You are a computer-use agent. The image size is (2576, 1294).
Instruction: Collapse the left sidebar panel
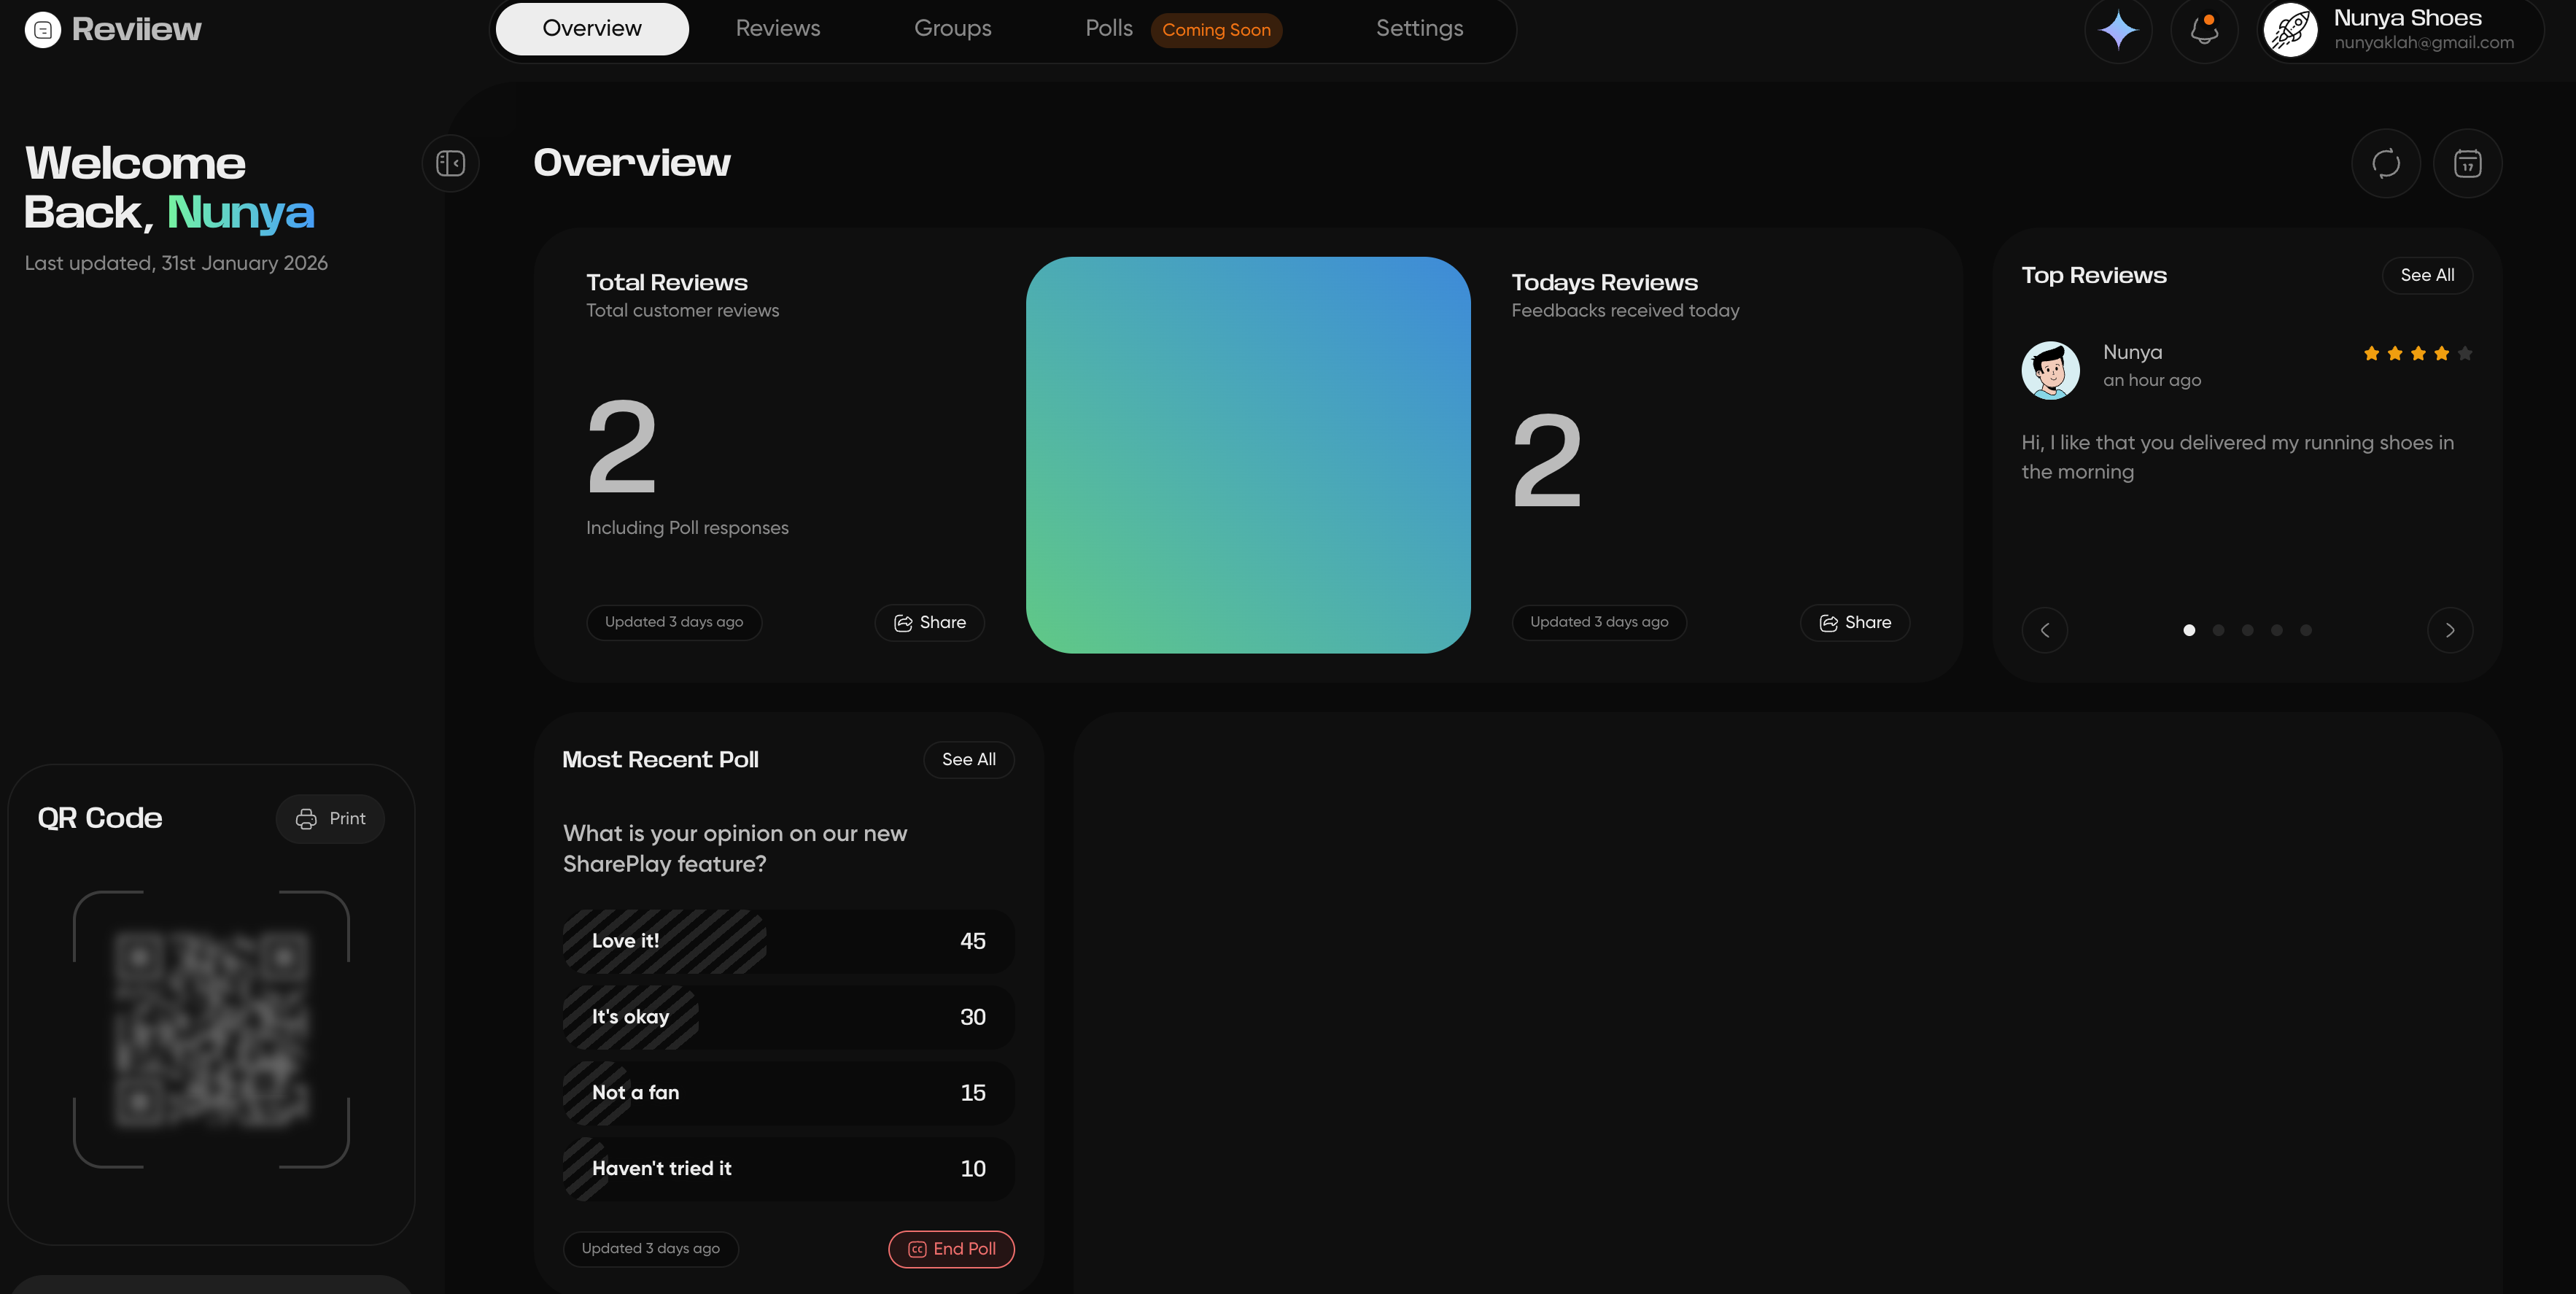click(x=450, y=163)
